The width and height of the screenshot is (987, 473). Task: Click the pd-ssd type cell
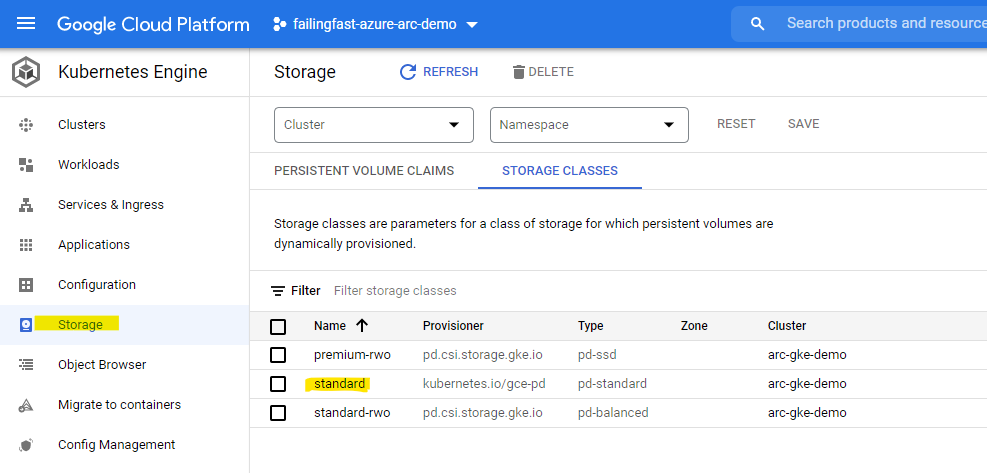(597, 355)
